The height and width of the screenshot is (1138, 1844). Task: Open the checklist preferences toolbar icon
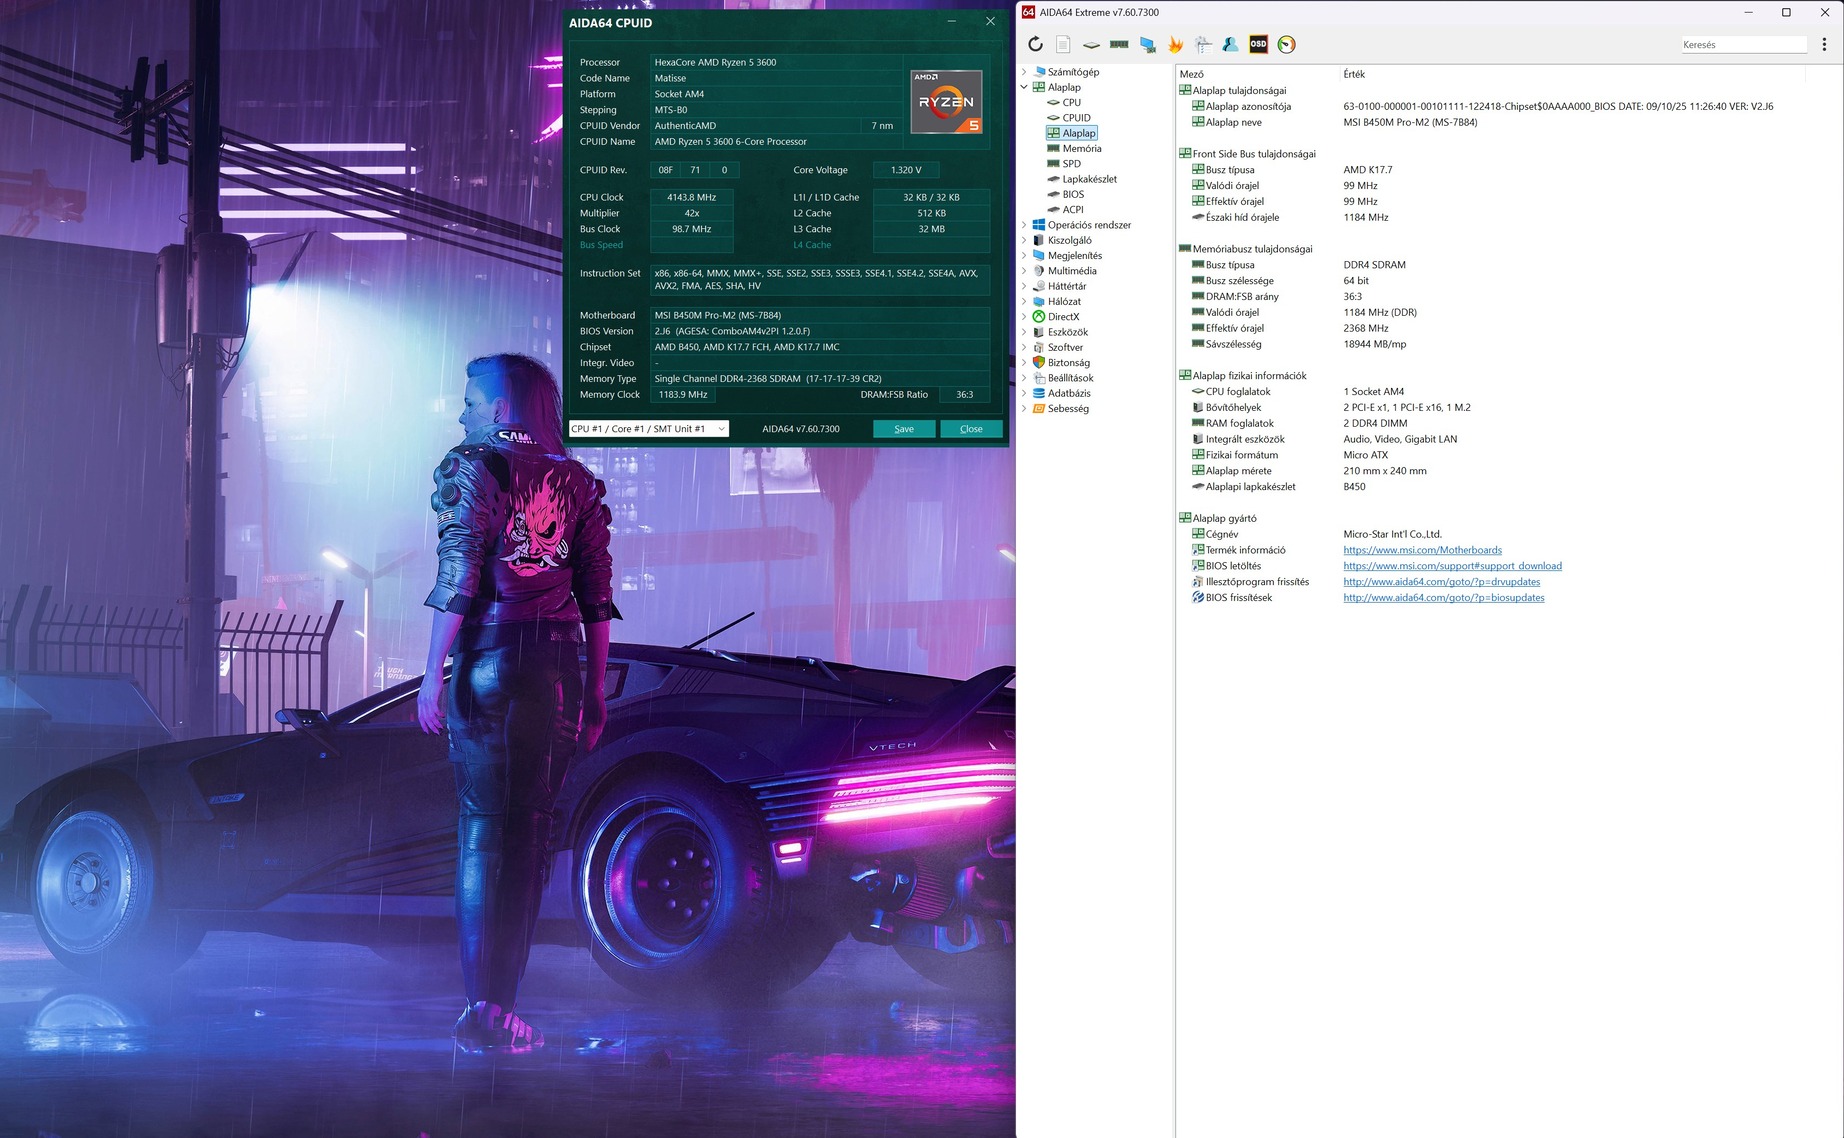pyautogui.click(x=1203, y=44)
